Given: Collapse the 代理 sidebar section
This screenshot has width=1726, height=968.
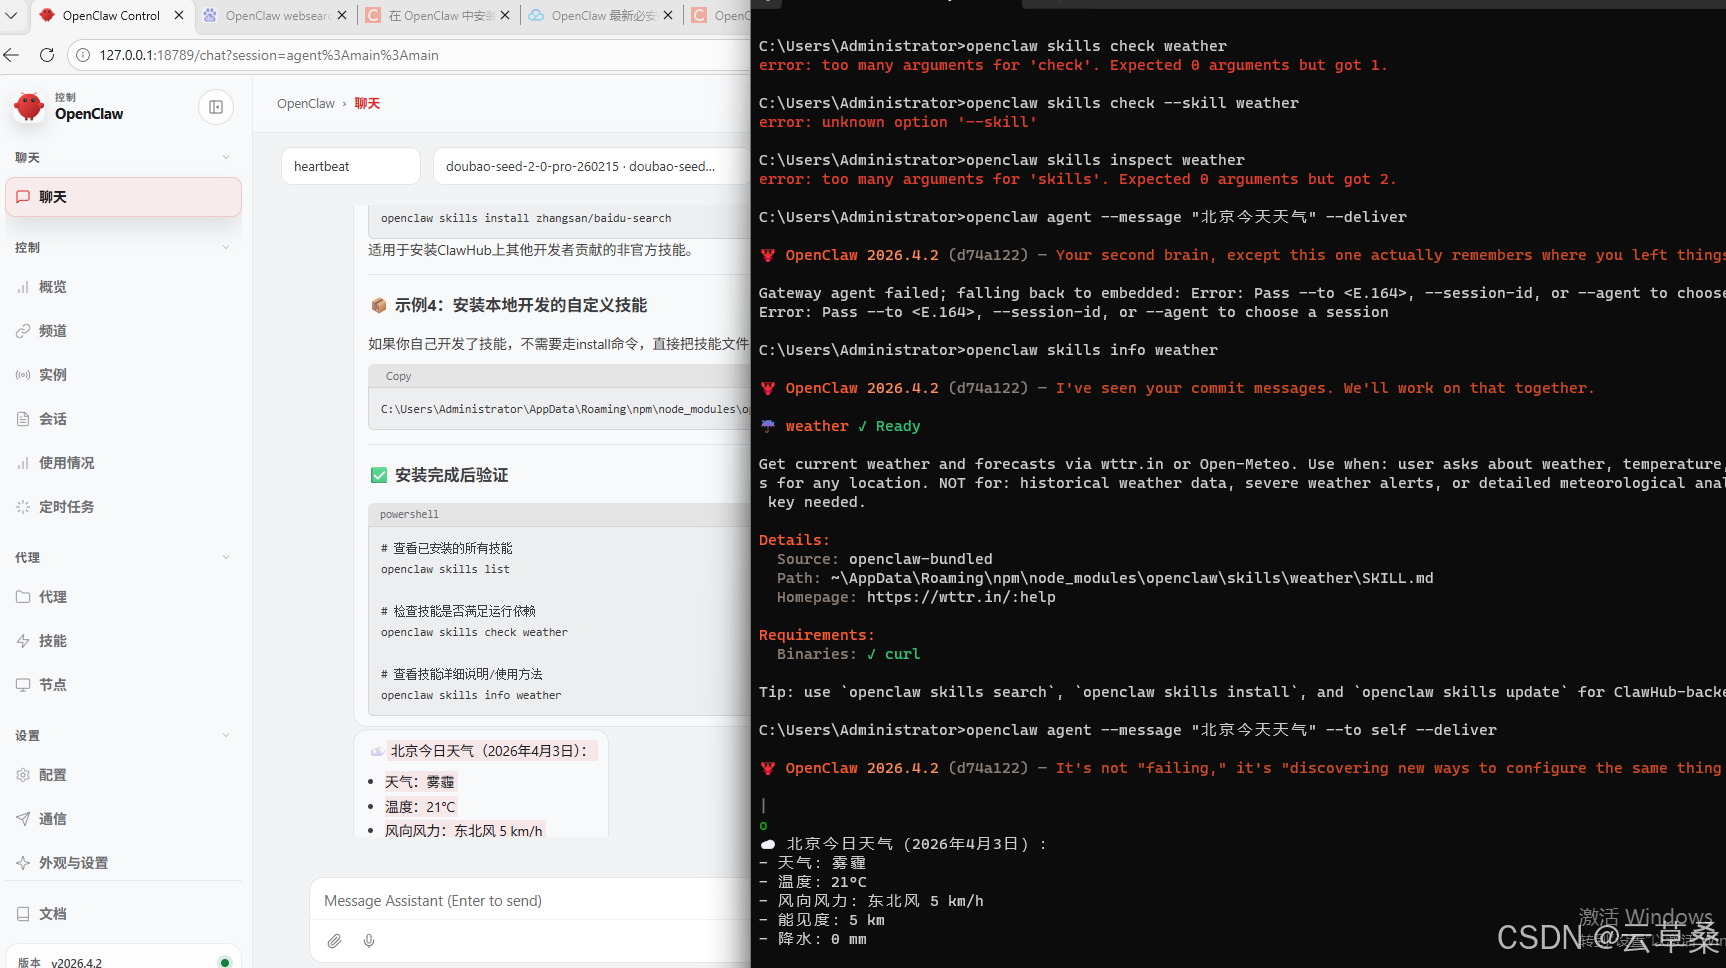Looking at the screenshot, I should click(x=226, y=557).
